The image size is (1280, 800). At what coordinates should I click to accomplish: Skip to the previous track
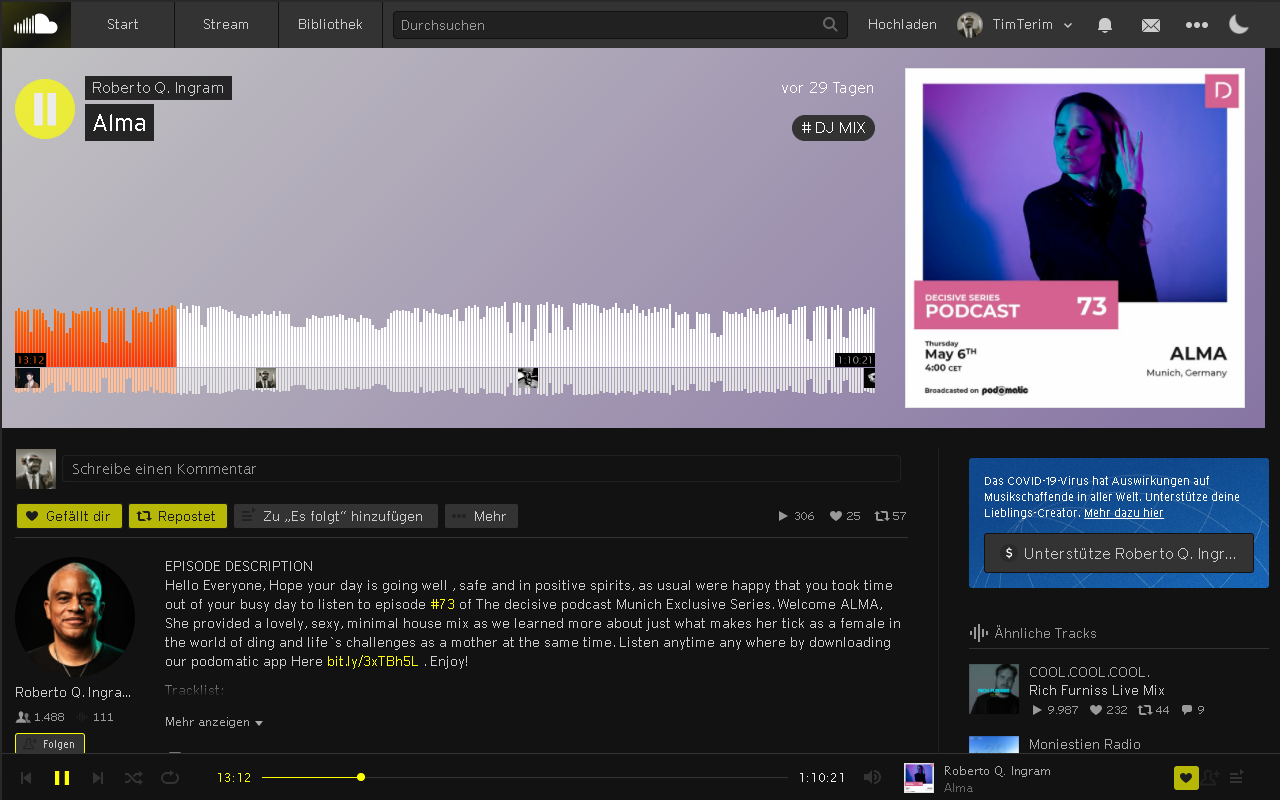(27, 777)
